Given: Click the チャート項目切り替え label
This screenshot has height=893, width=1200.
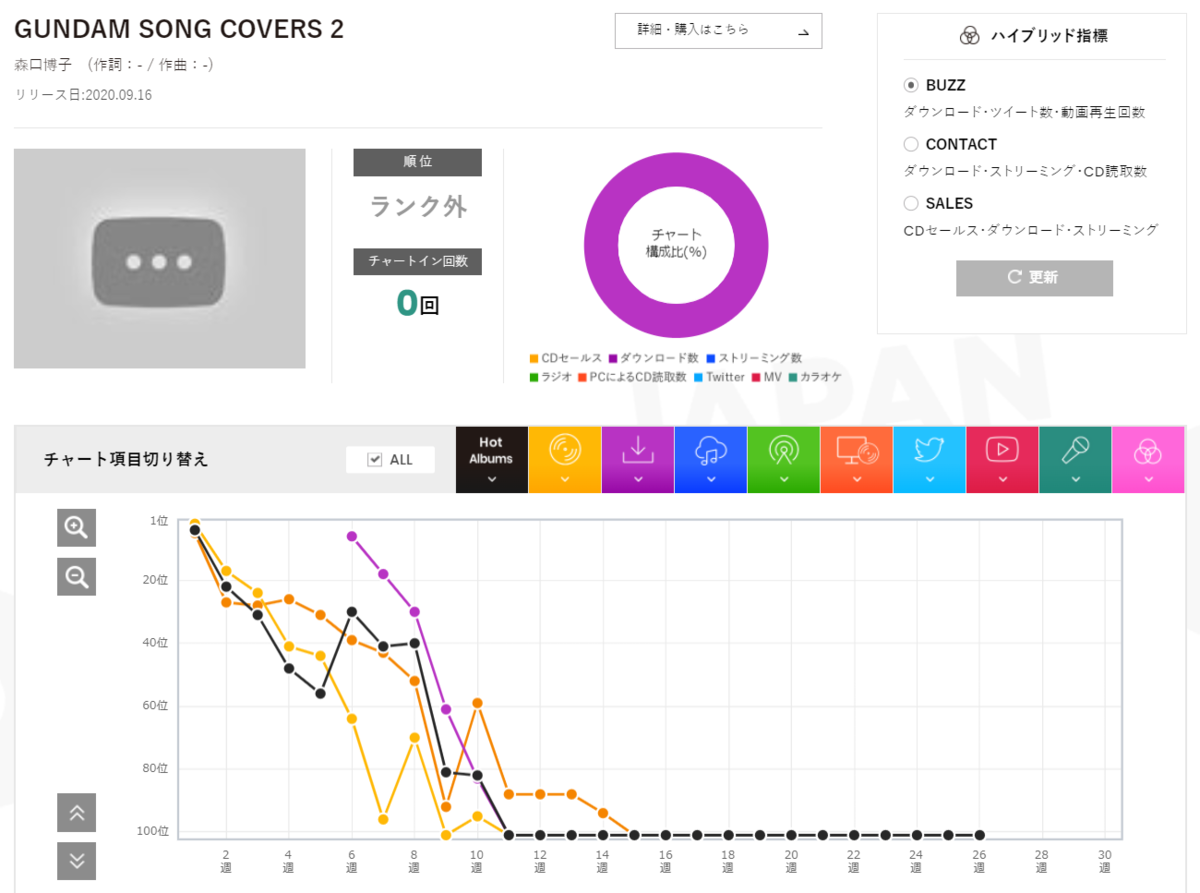Looking at the screenshot, I should pyautogui.click(x=126, y=459).
